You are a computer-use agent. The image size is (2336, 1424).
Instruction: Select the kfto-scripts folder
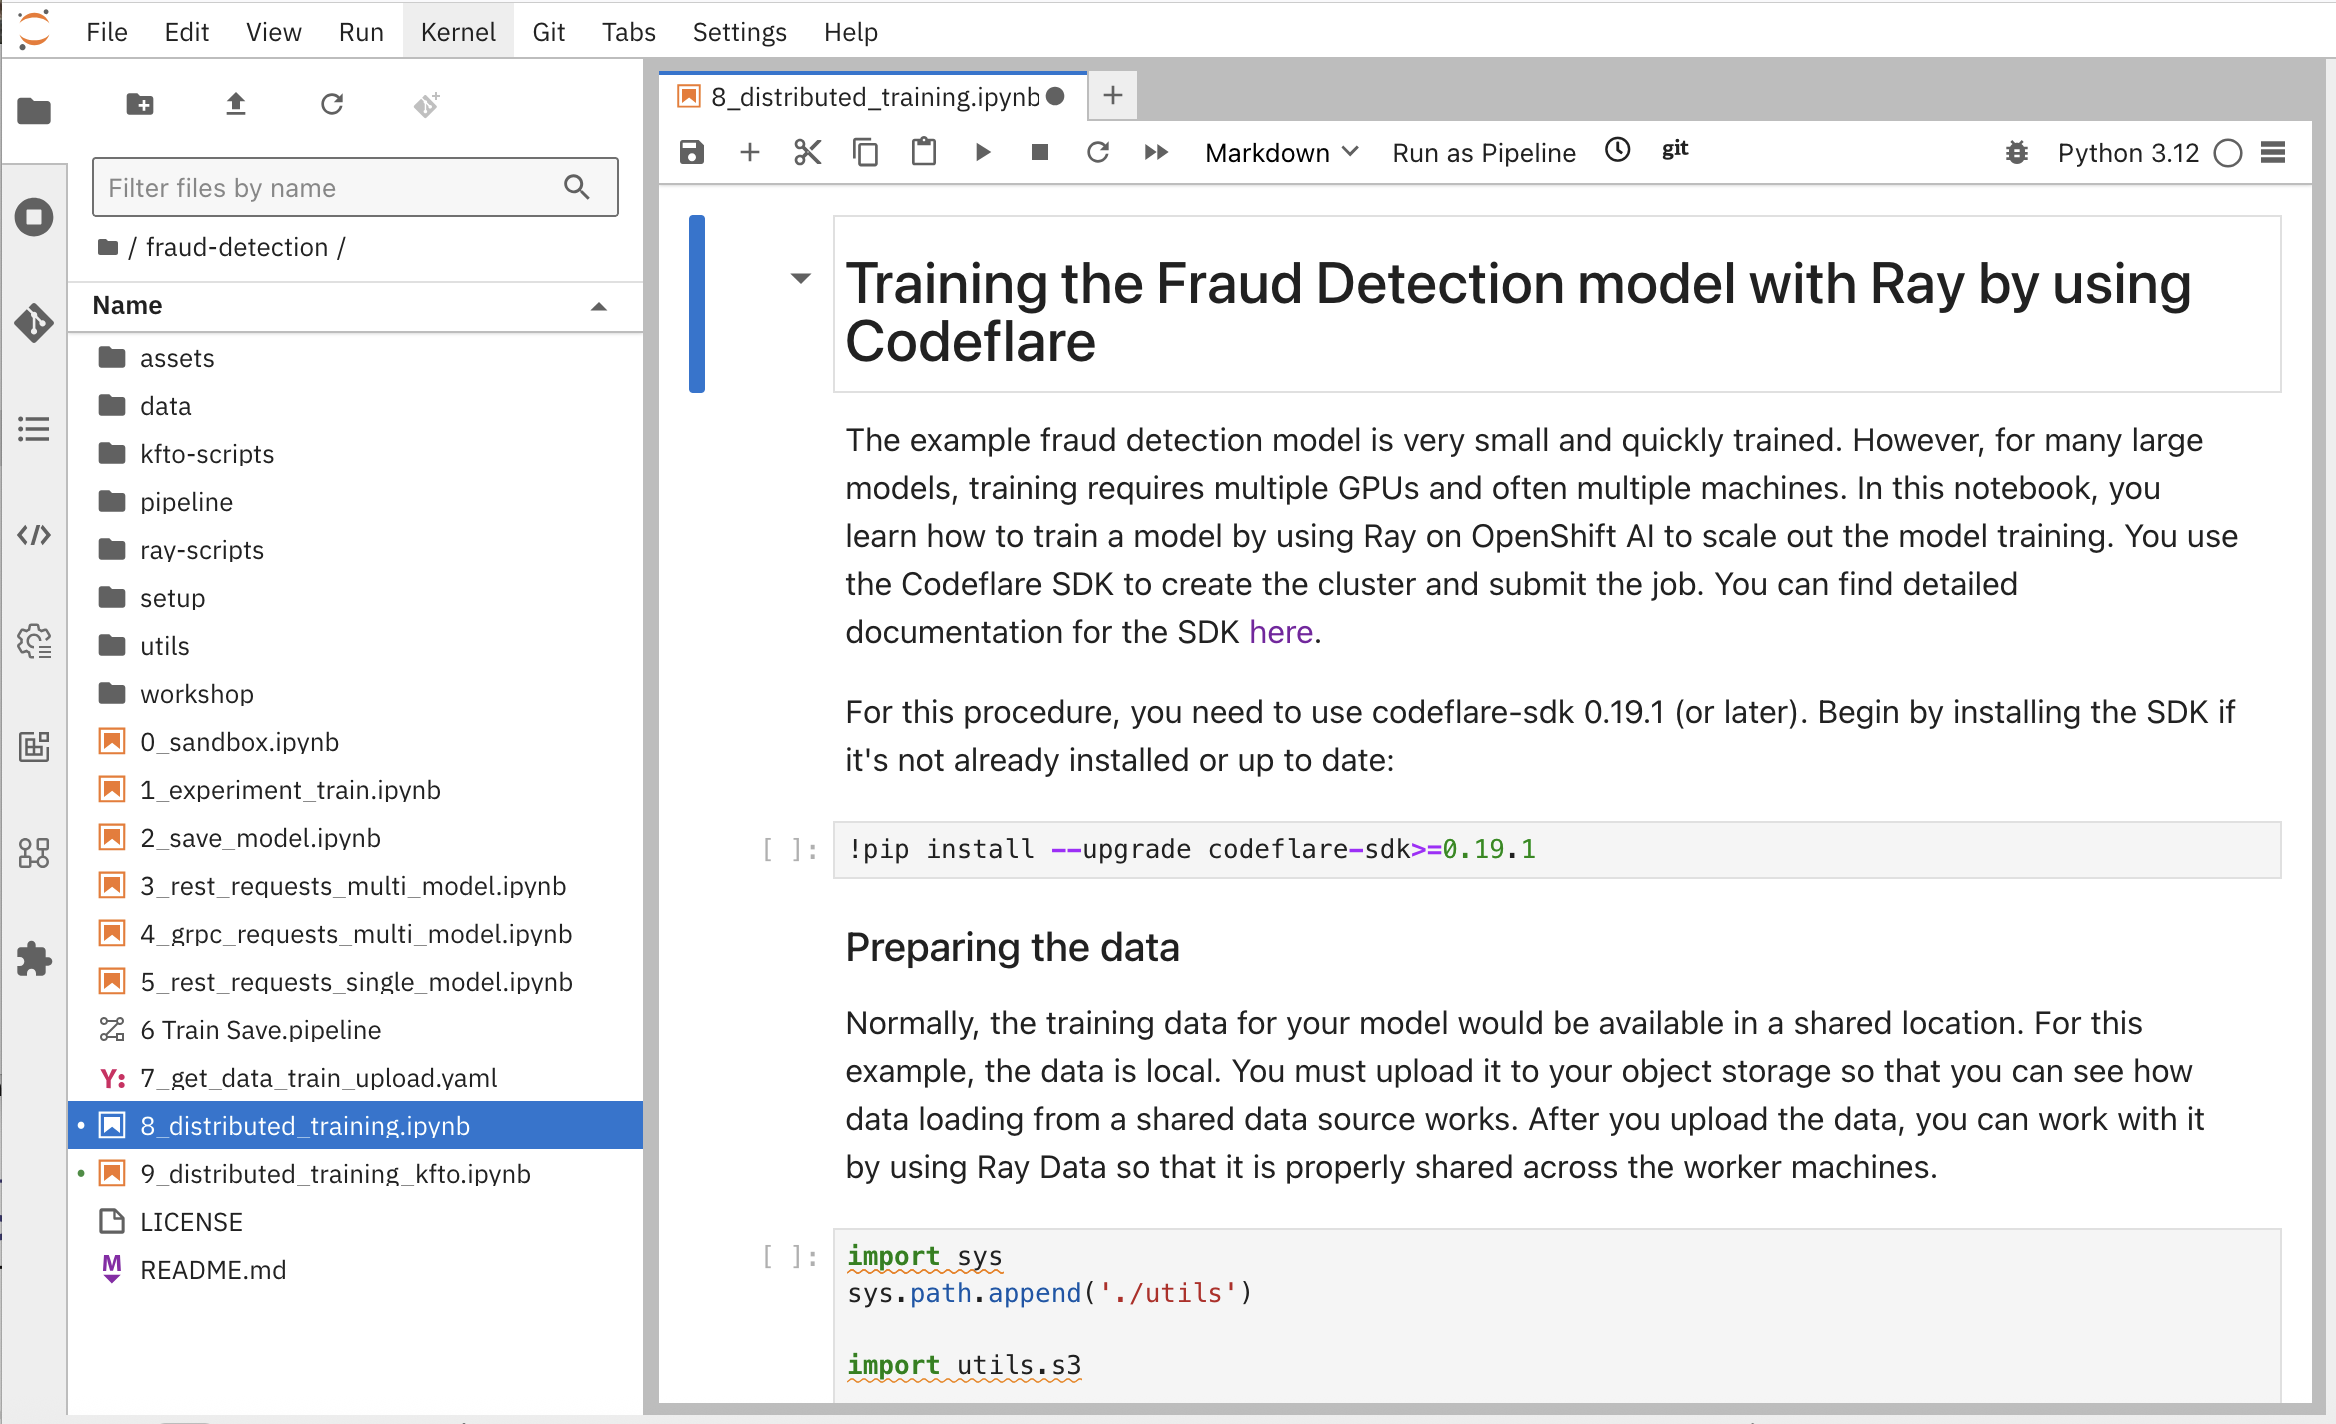pos(355,454)
